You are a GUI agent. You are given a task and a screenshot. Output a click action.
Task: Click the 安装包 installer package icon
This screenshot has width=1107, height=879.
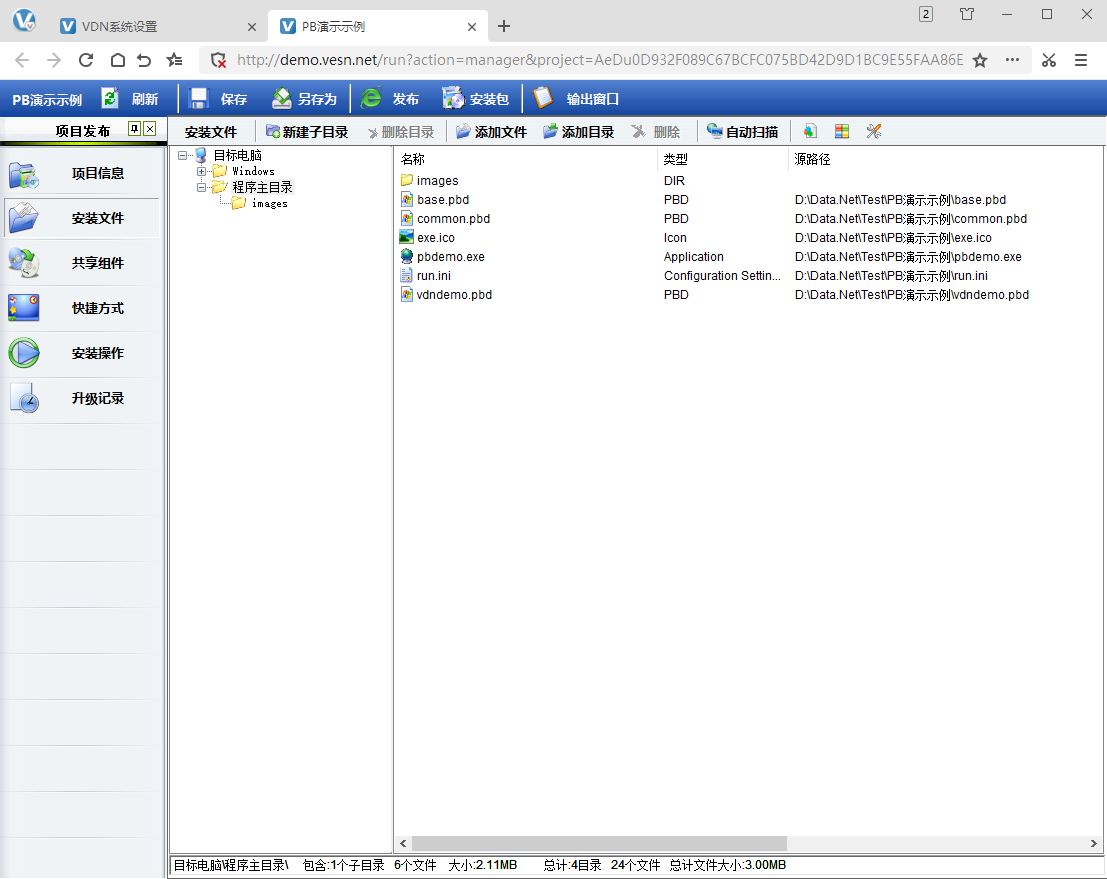point(453,98)
